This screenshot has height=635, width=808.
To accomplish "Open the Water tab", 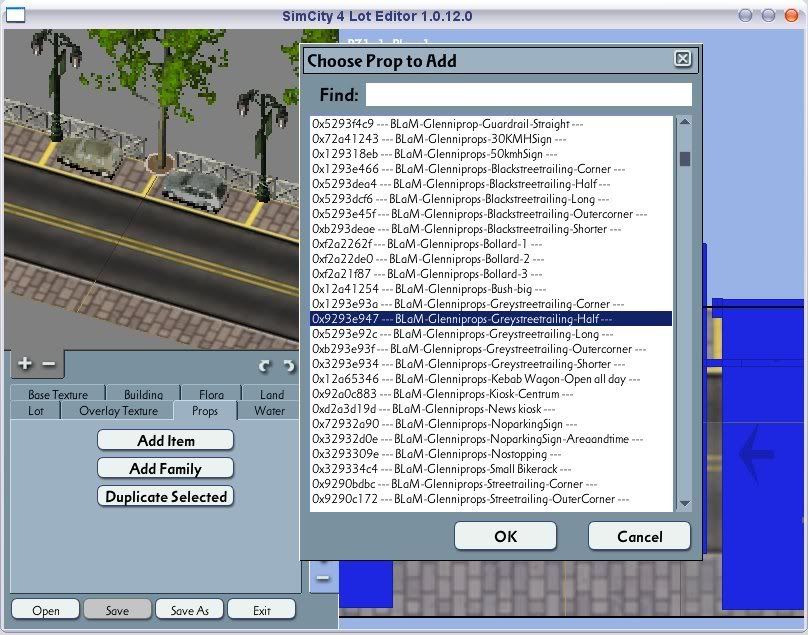I will point(269,411).
